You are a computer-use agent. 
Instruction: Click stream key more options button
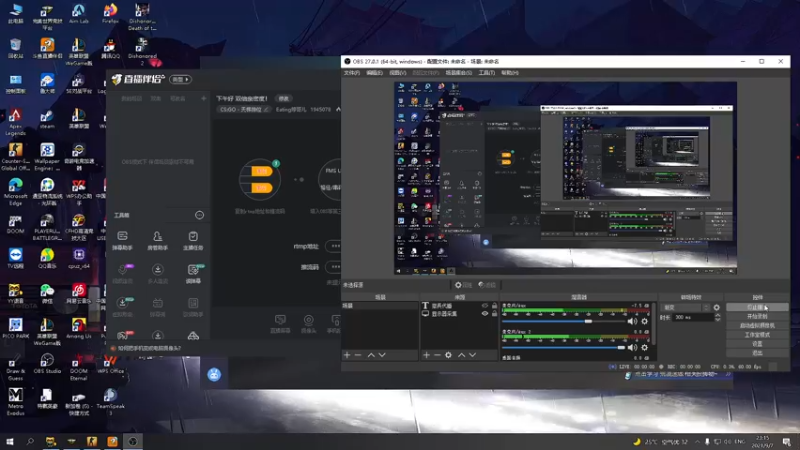[334, 267]
